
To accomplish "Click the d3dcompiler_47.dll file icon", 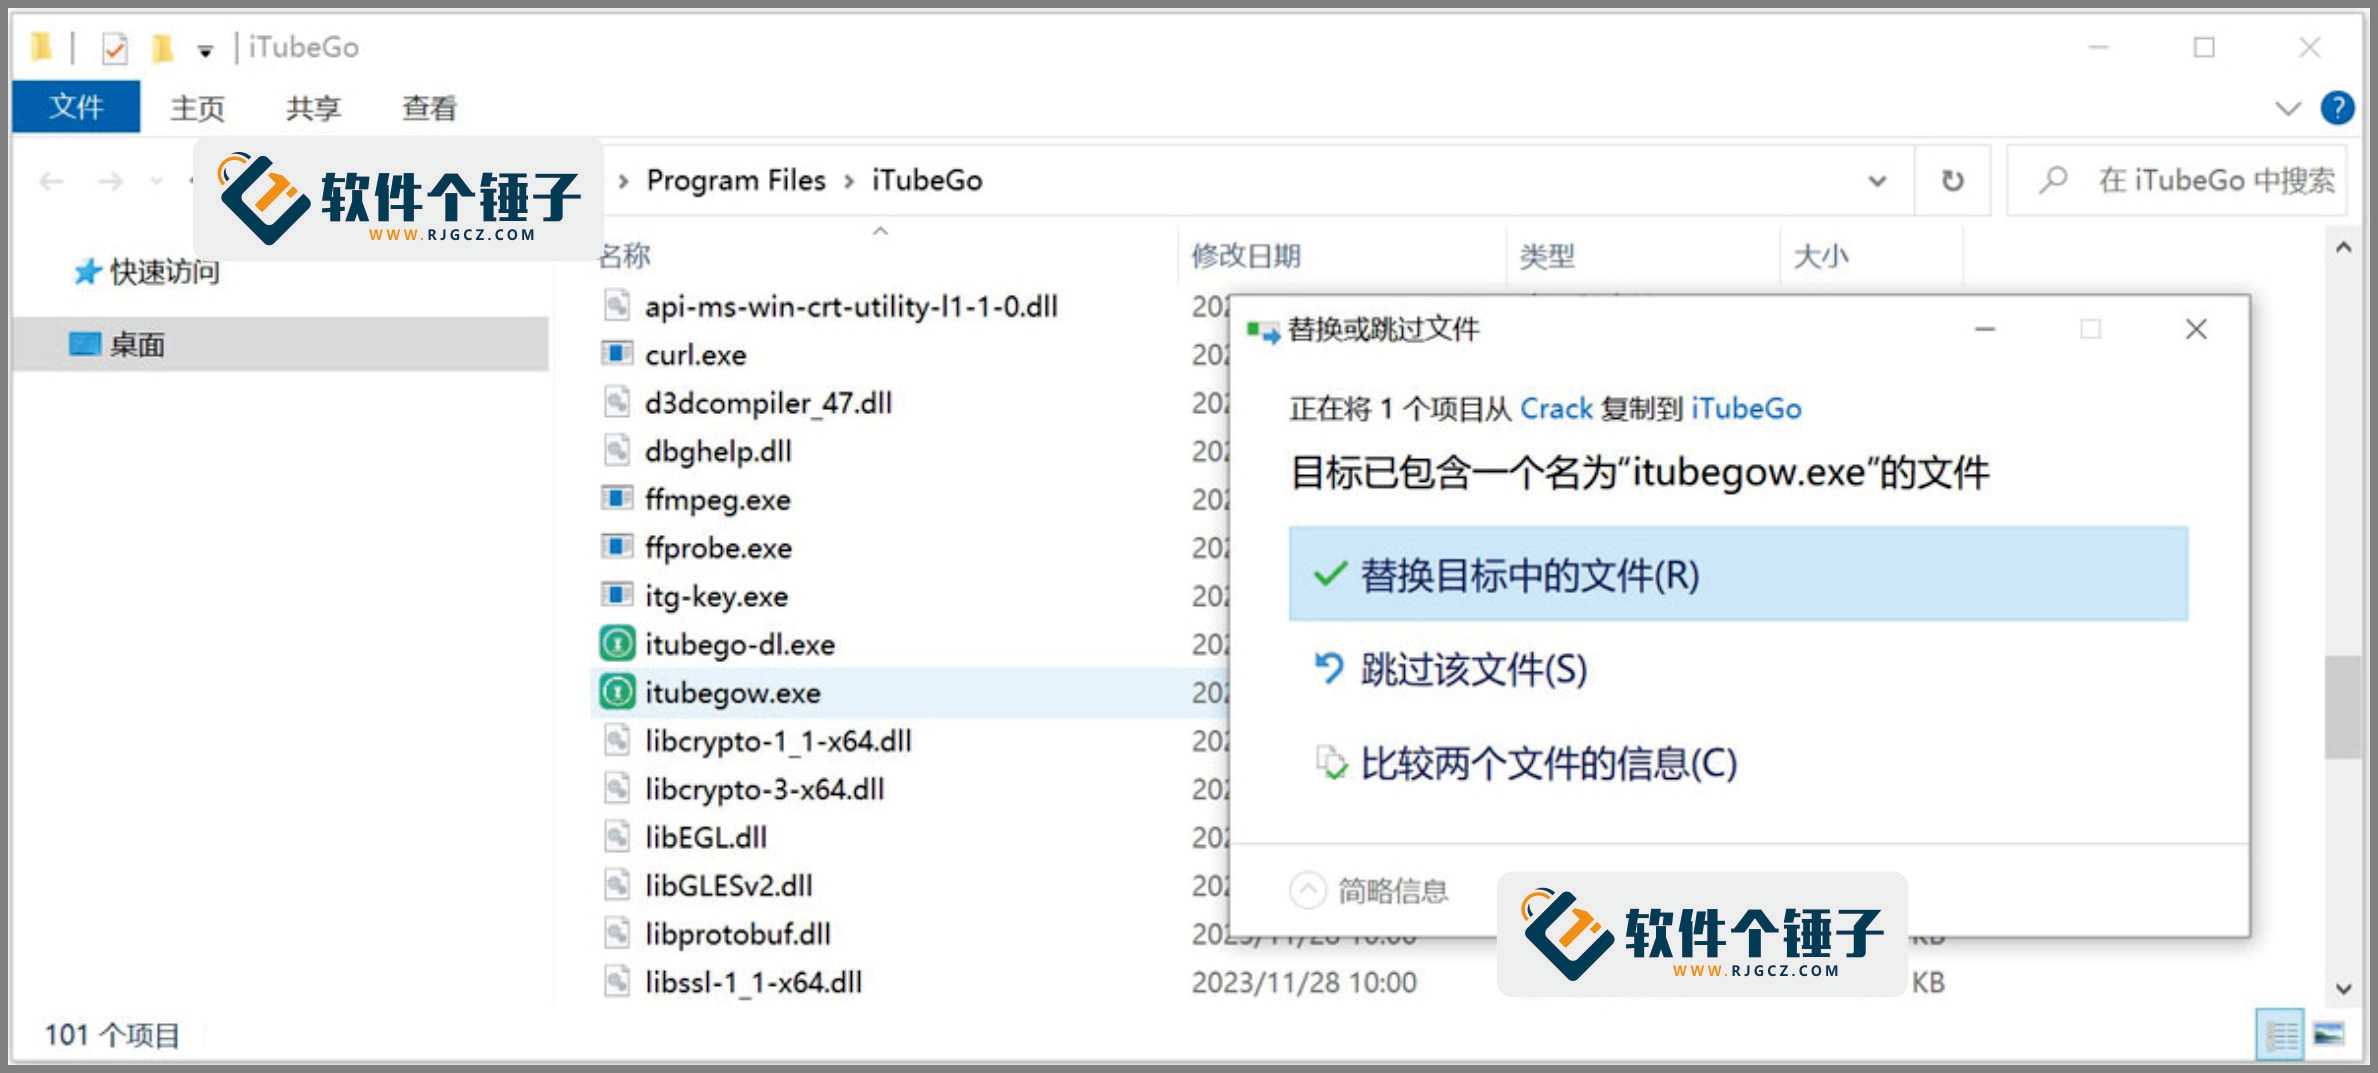I will tap(617, 402).
